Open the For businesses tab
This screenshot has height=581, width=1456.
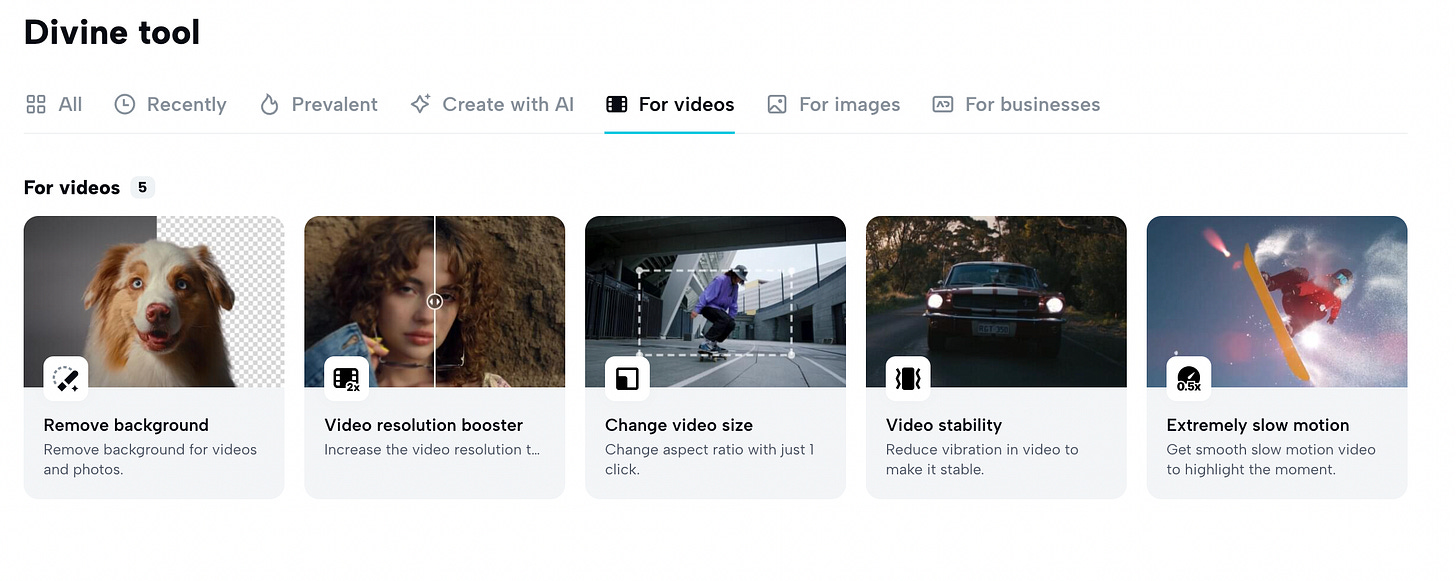[x=1032, y=104]
